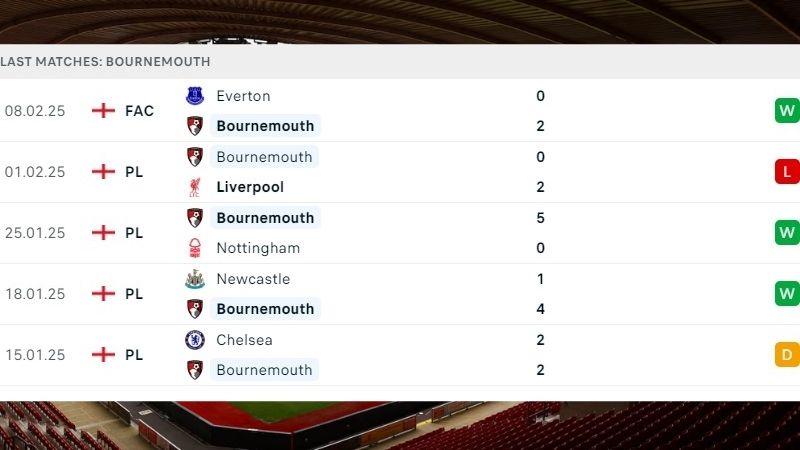
Task: Click the green W badge for Everton match
Action: point(787,111)
